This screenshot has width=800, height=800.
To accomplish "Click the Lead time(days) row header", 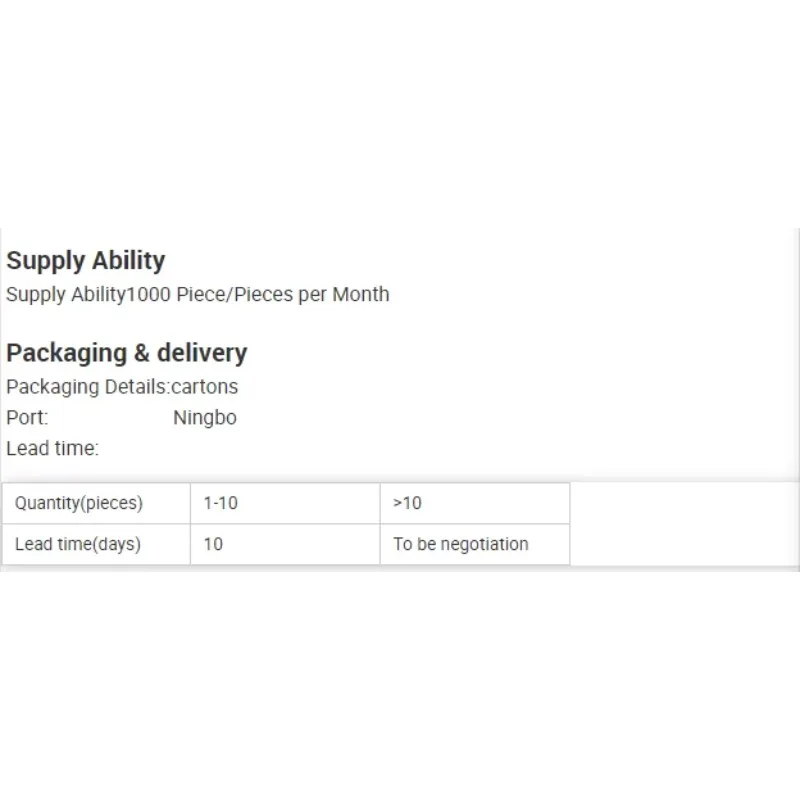I will 96,544.
